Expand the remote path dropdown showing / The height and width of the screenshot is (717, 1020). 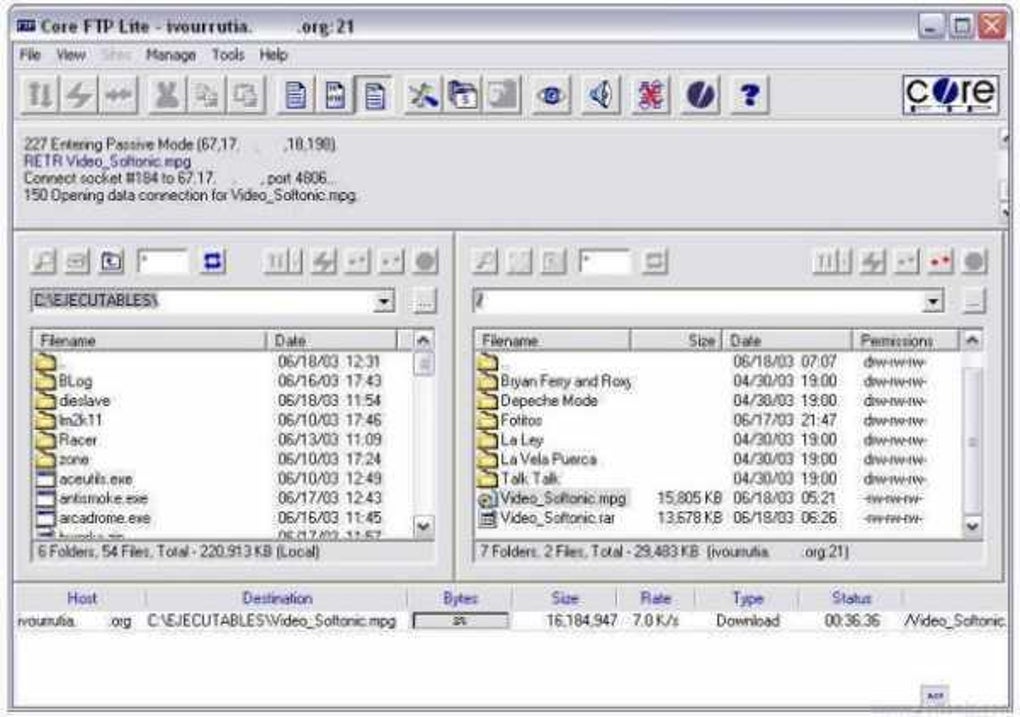[933, 301]
